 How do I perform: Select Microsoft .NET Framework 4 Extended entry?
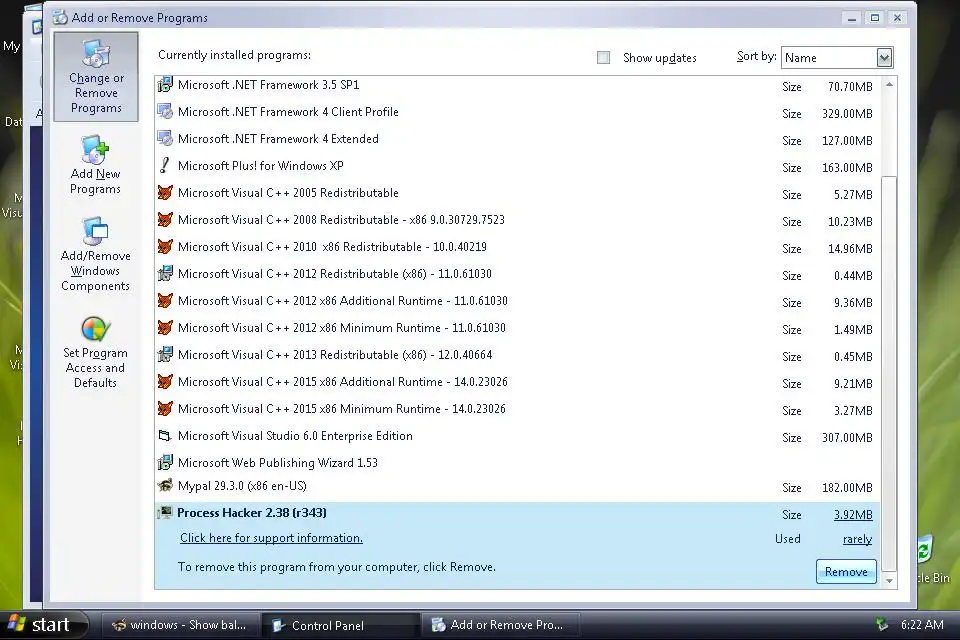point(518,139)
